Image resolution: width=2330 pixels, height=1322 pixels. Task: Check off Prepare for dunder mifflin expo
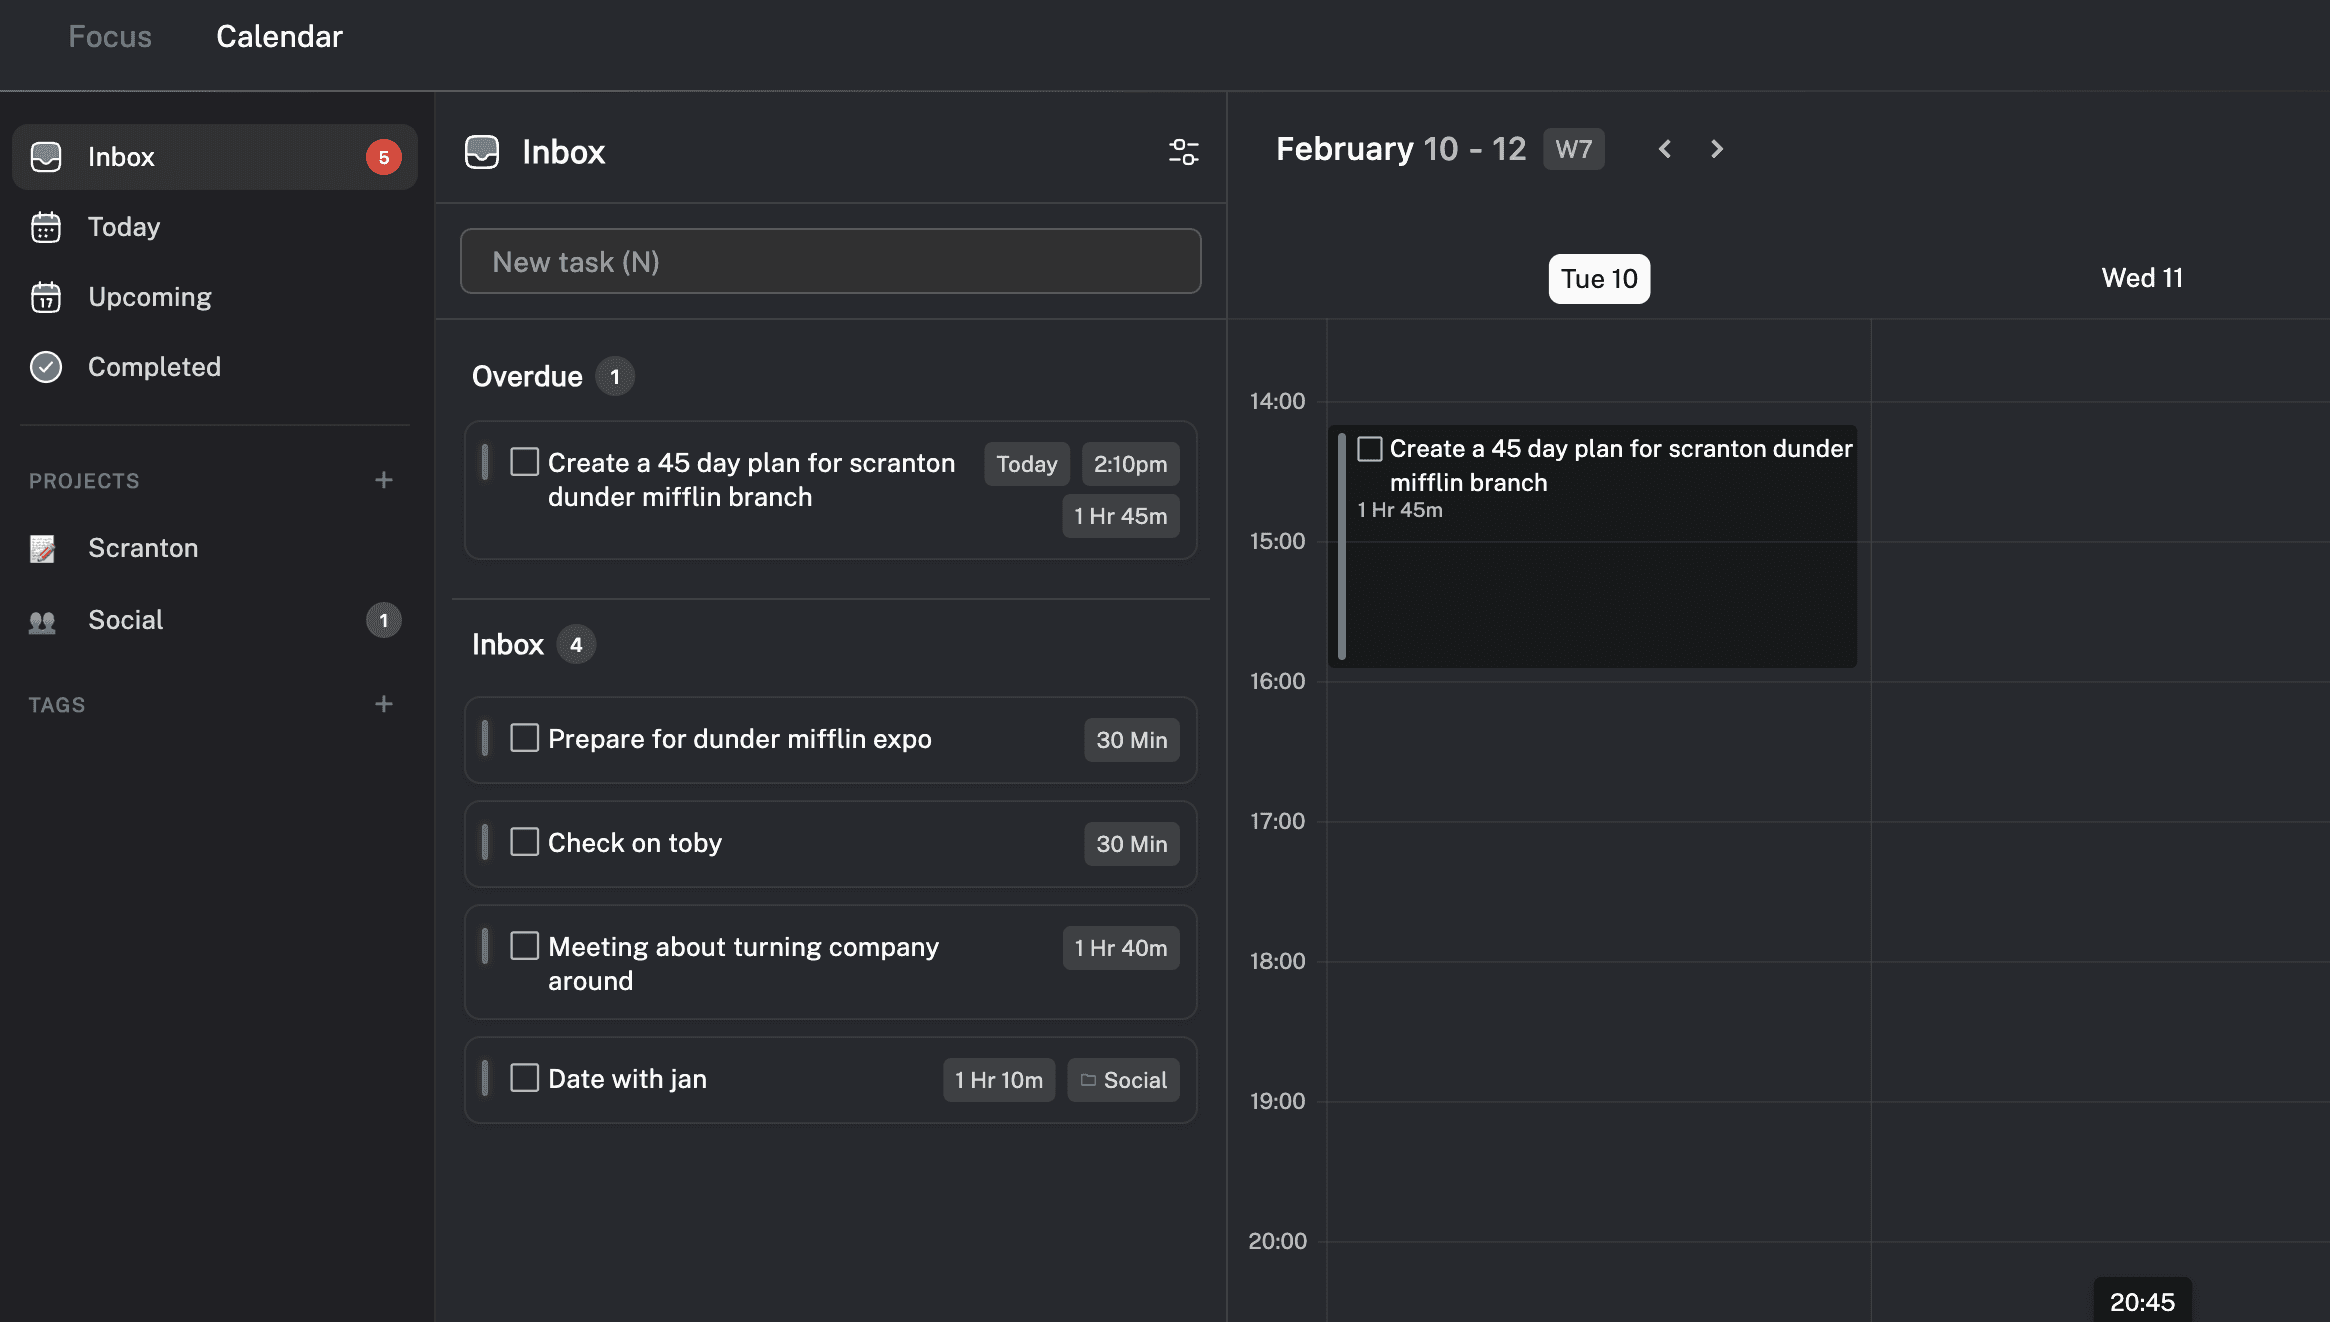pyautogui.click(x=524, y=738)
